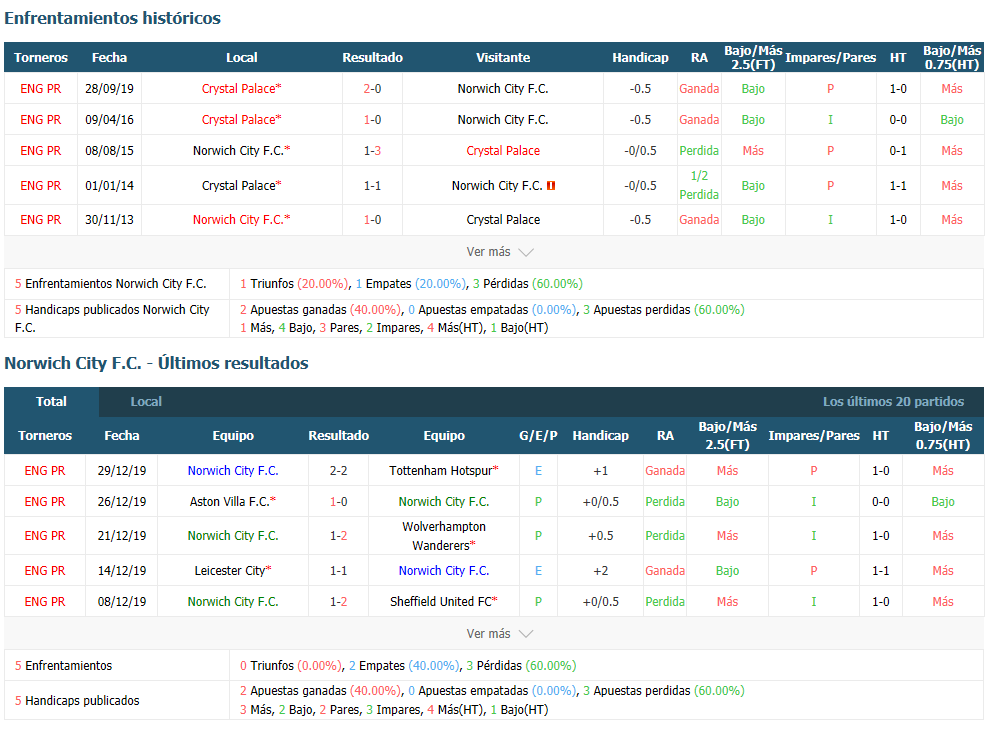Screen dimensions: 992x730
Task: Click 5 Enfrentamientos Norwich City F.C. summary
Action: tap(111, 283)
